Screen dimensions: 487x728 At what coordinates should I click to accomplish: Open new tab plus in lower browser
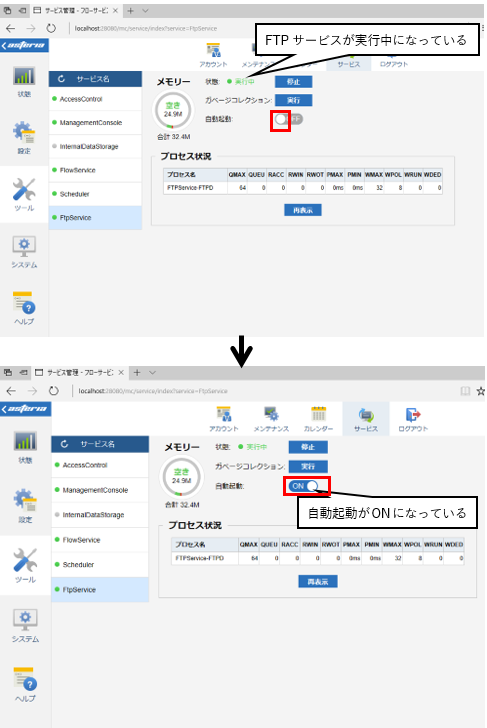pyautogui.click(x=136, y=372)
